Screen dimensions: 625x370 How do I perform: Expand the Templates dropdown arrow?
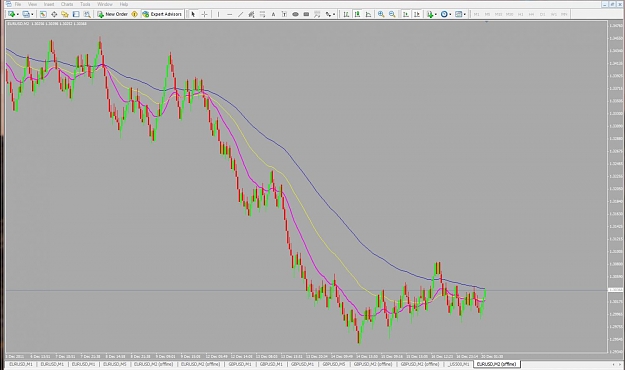coord(465,14)
